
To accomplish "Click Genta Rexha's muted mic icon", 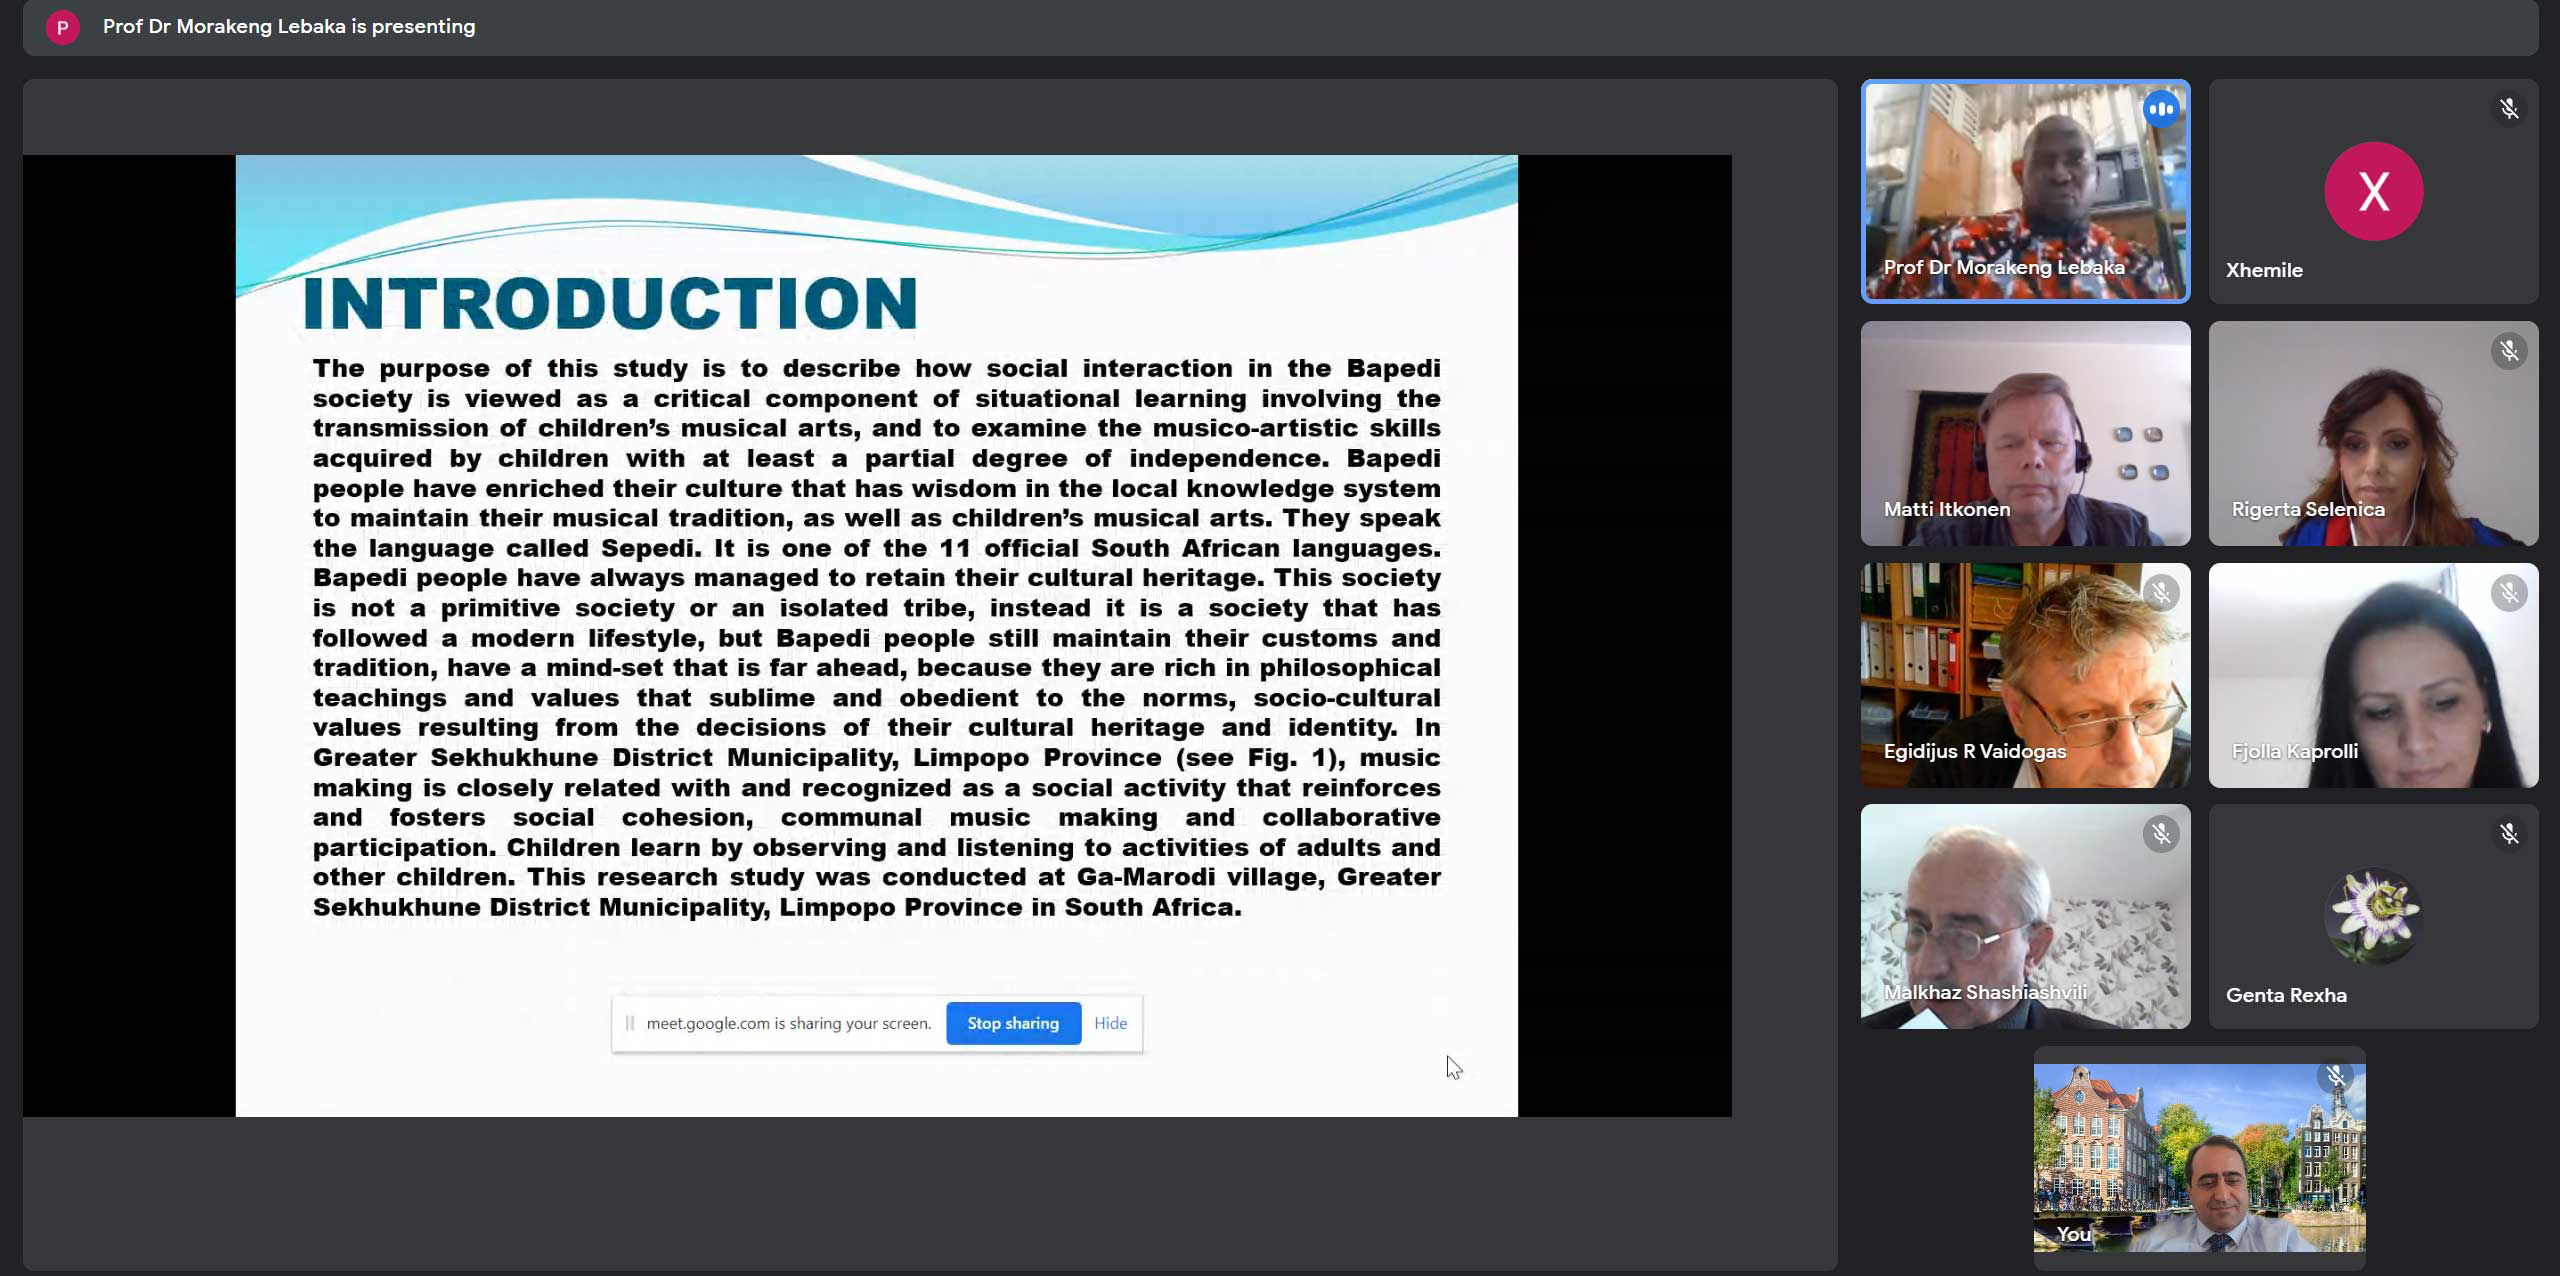I will coord(2508,834).
